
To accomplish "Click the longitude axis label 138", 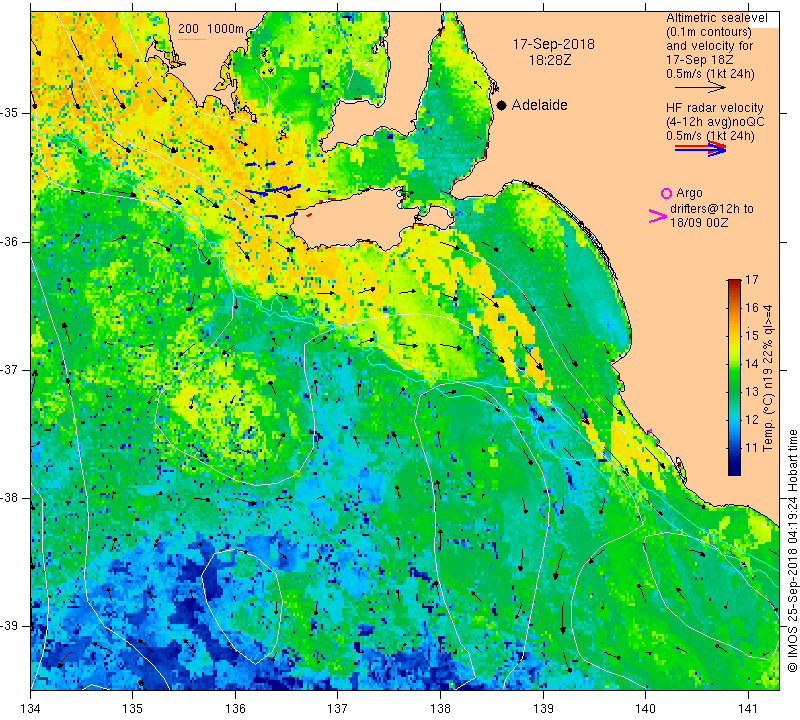I will pyautogui.click(x=440, y=709).
